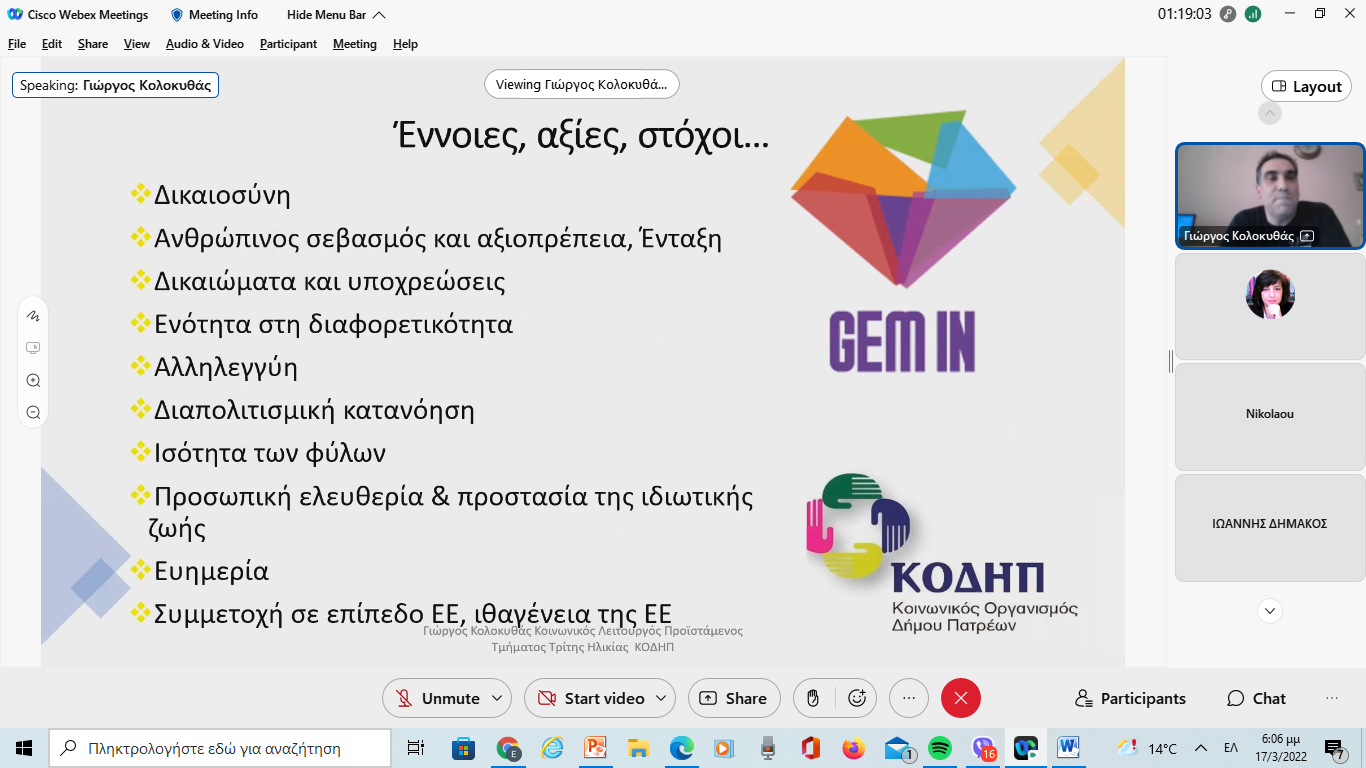Expand audio options arrow beside Unmute

pos(497,698)
